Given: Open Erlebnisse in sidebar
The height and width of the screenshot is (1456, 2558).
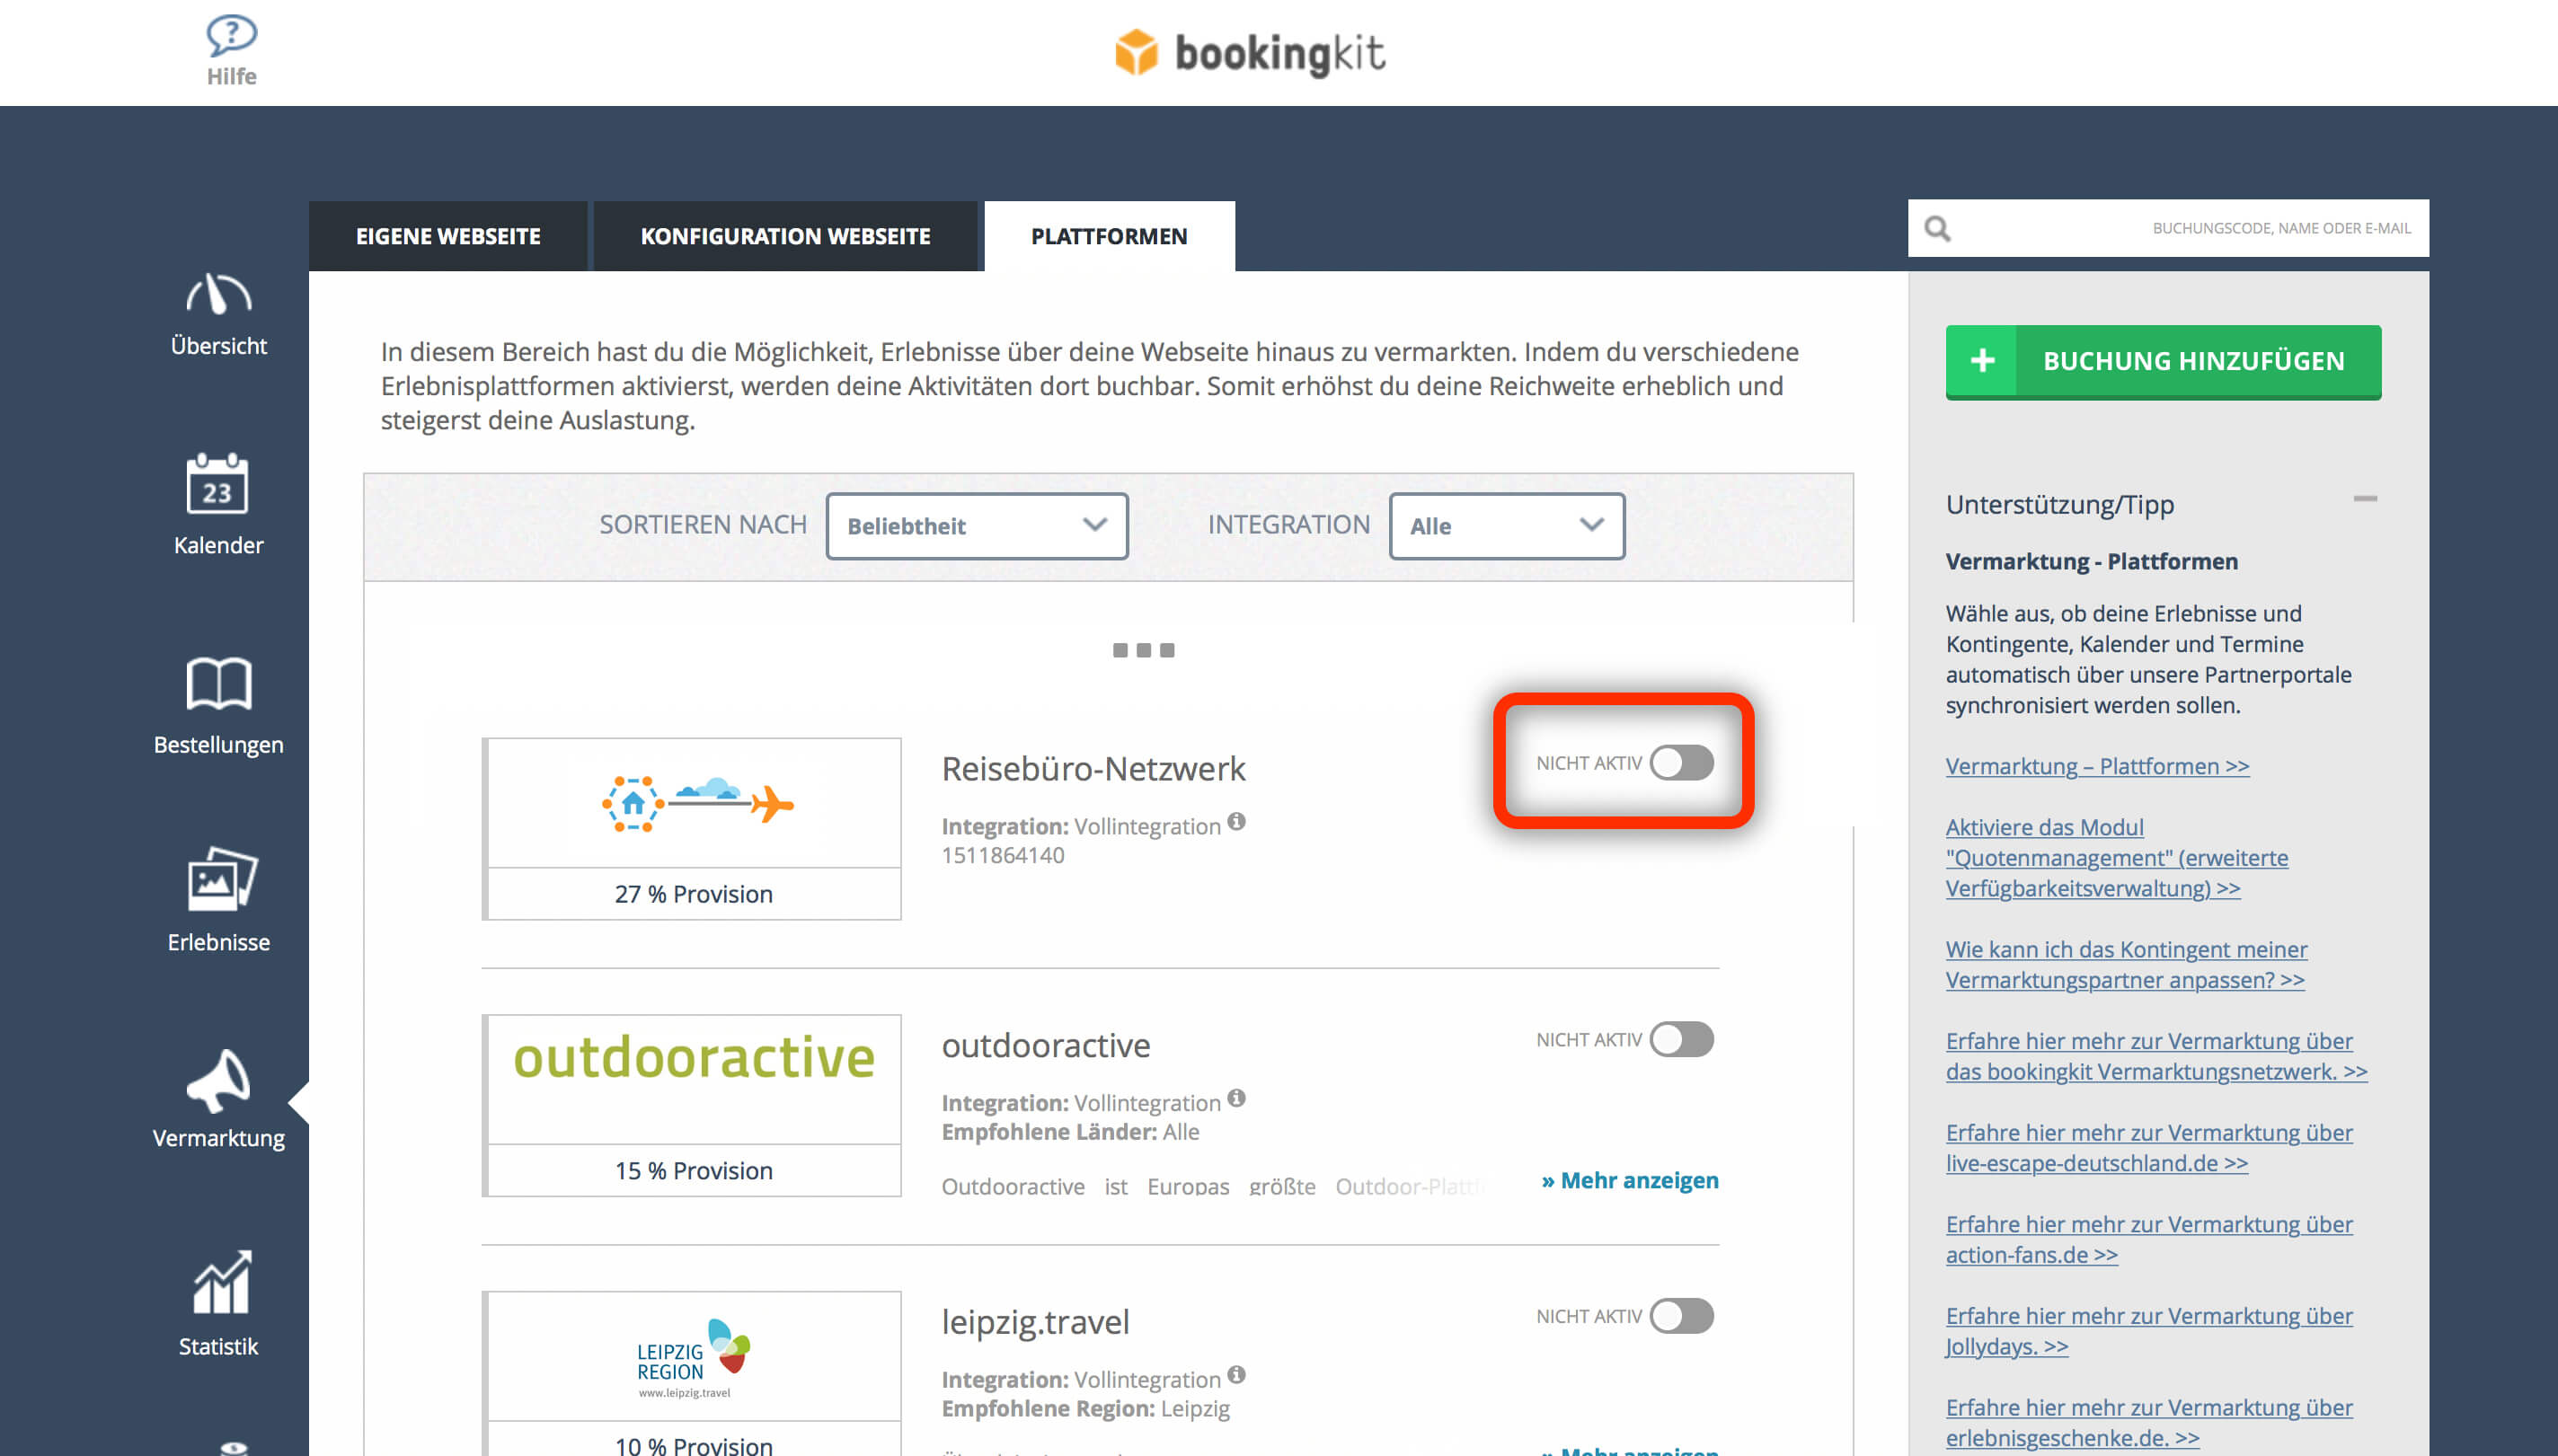Looking at the screenshot, I should (218, 901).
